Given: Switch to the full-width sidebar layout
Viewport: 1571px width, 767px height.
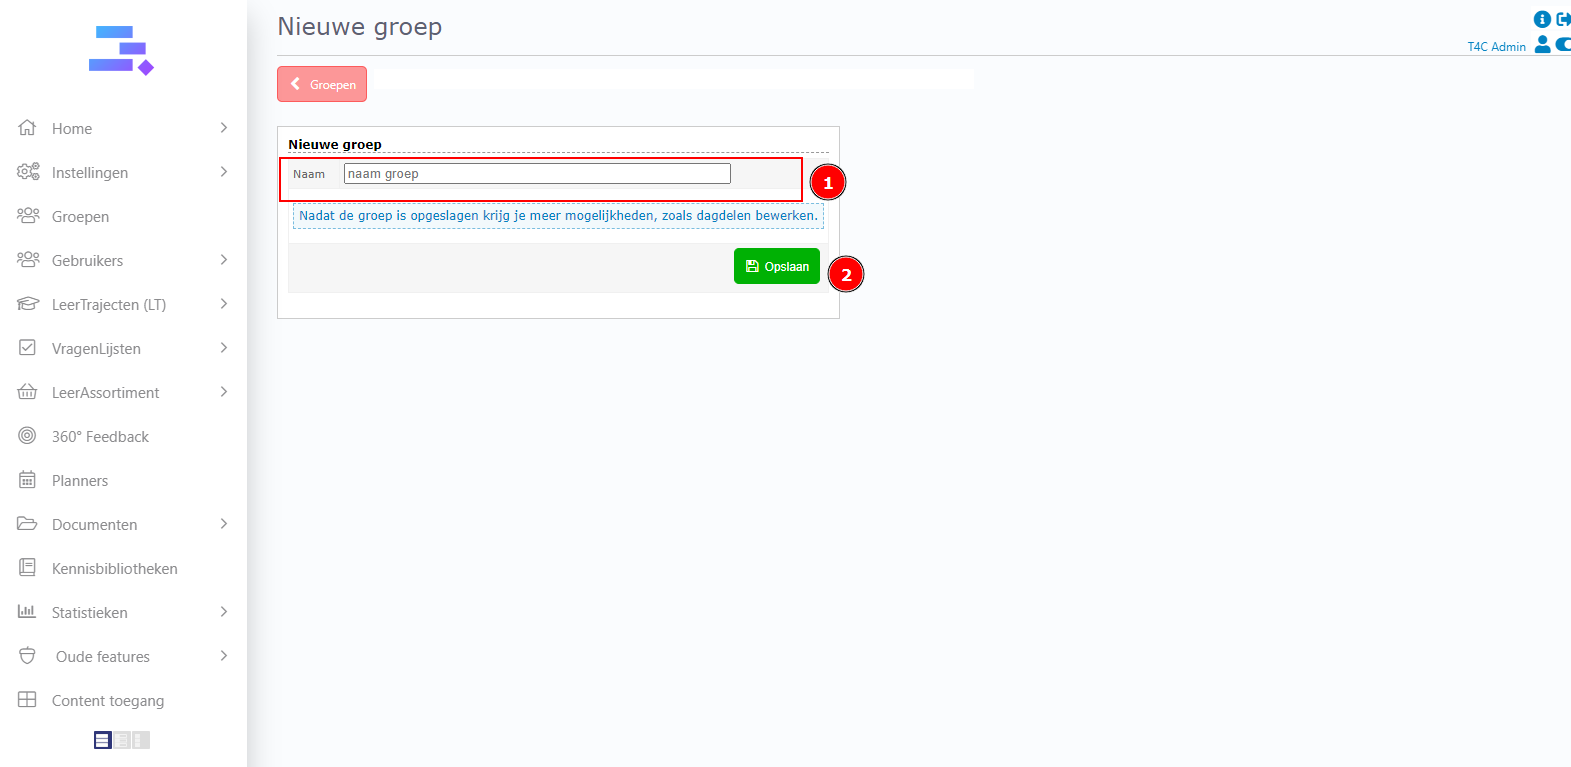Looking at the screenshot, I should (102, 740).
